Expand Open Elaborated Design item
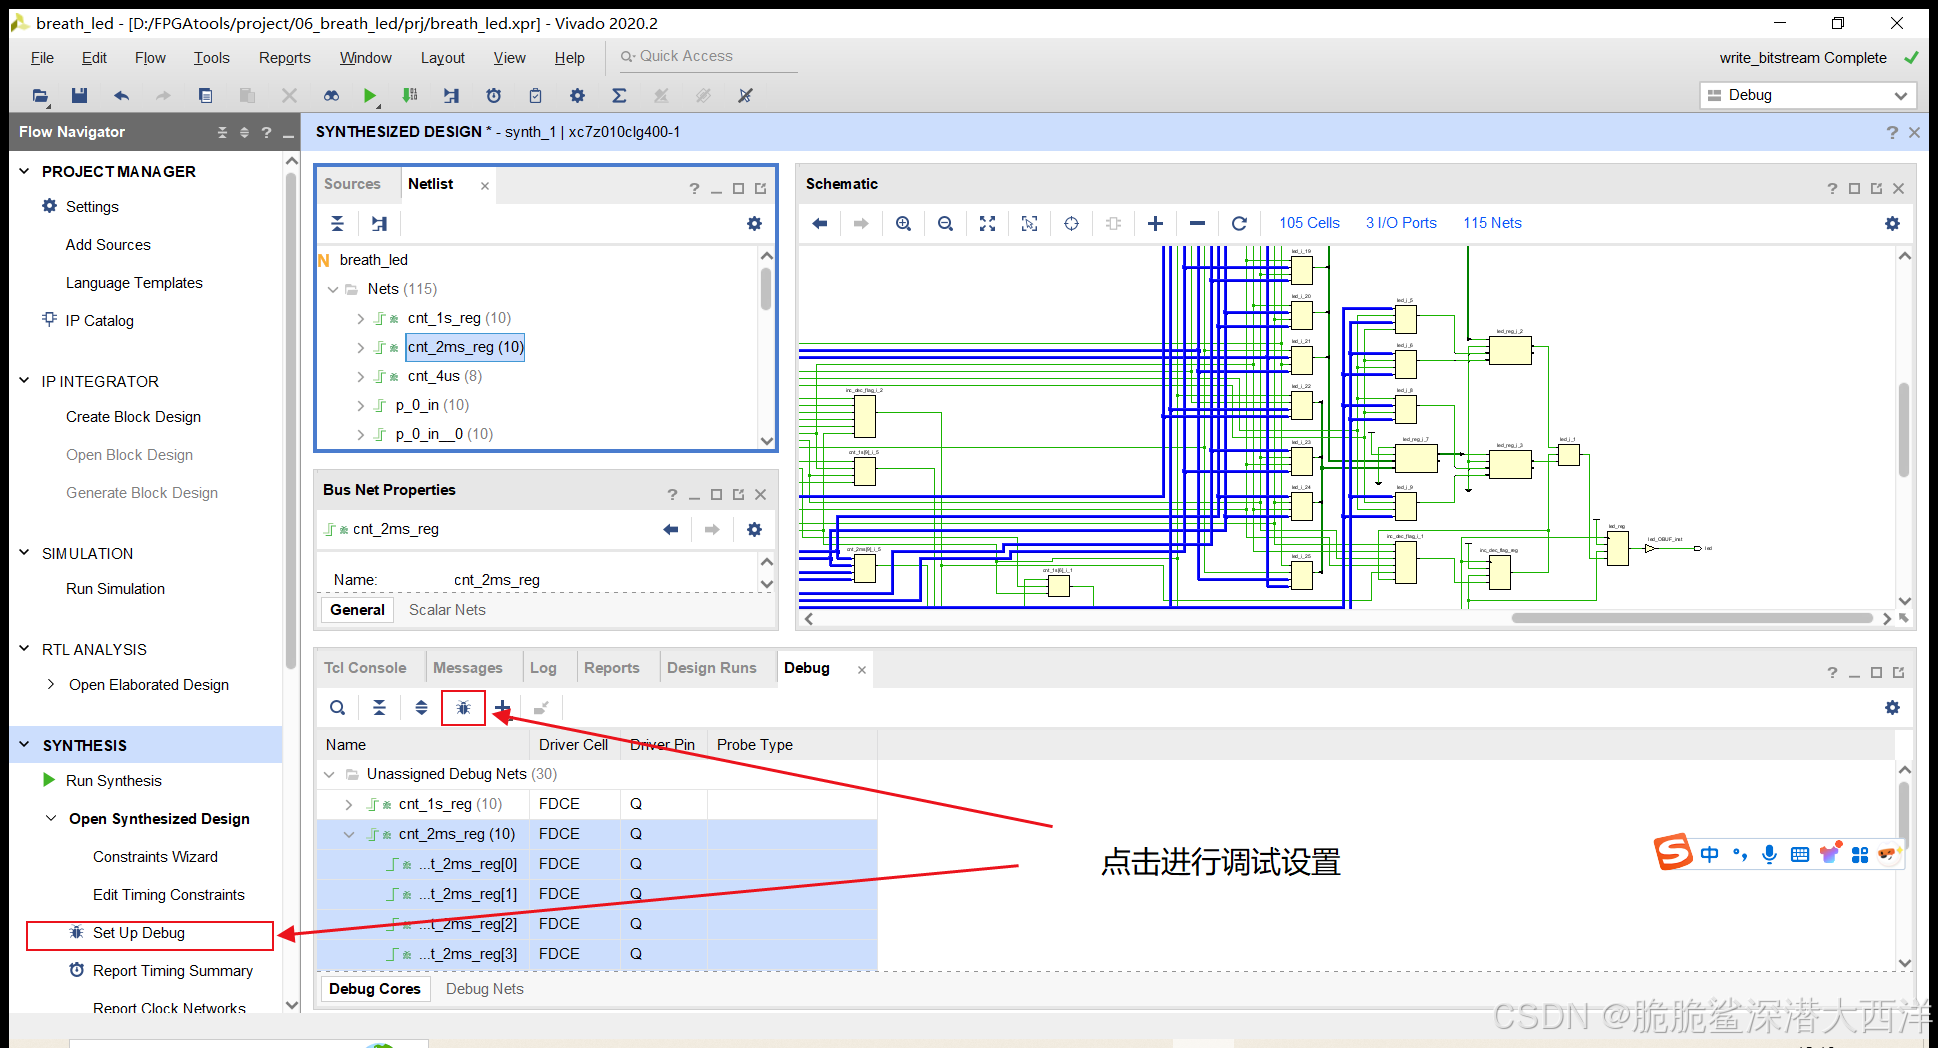The height and width of the screenshot is (1048, 1938). point(51,684)
